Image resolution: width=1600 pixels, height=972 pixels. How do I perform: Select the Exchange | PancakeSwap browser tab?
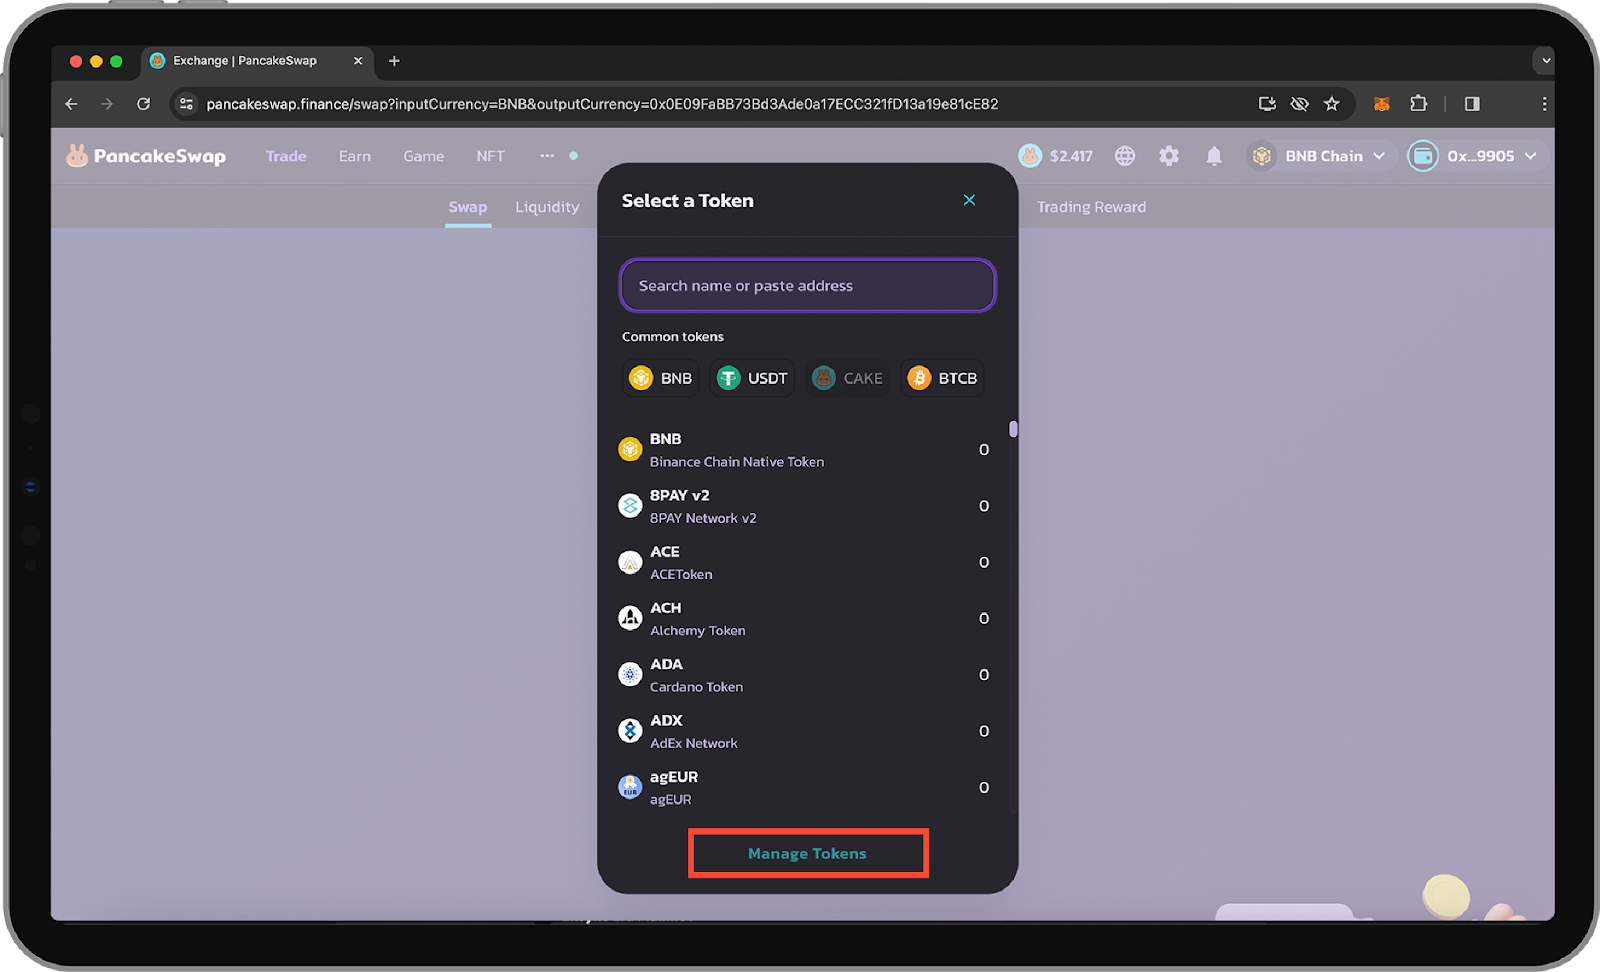click(x=256, y=61)
